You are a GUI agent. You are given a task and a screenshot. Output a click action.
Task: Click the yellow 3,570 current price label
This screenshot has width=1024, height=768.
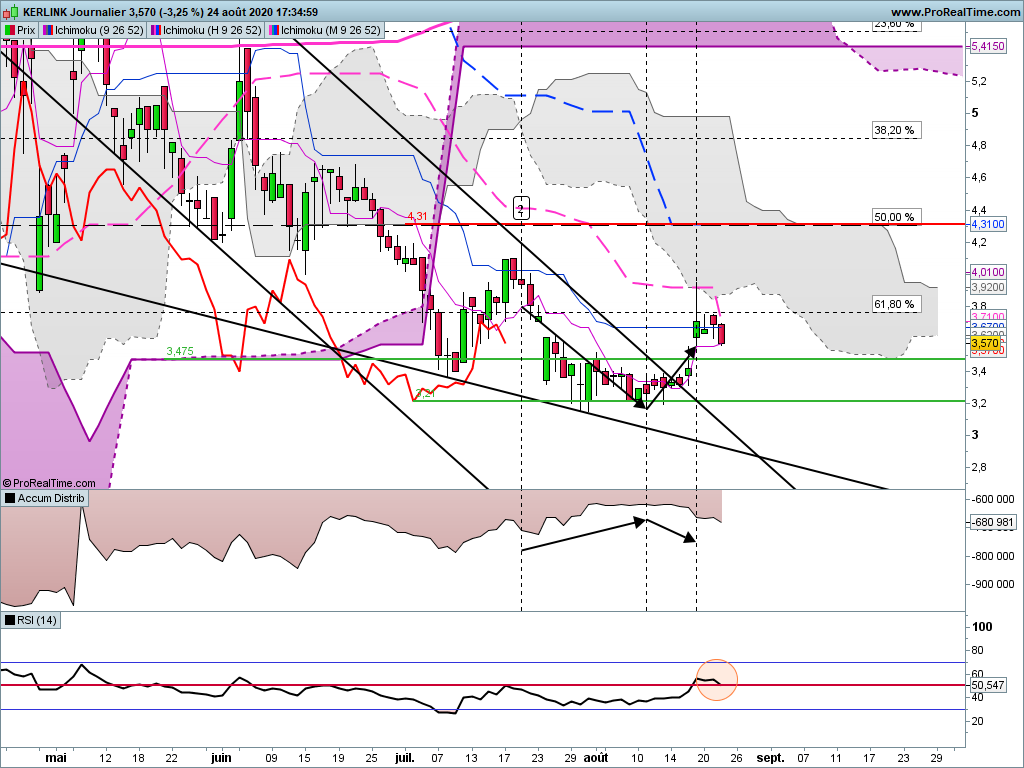click(x=985, y=344)
